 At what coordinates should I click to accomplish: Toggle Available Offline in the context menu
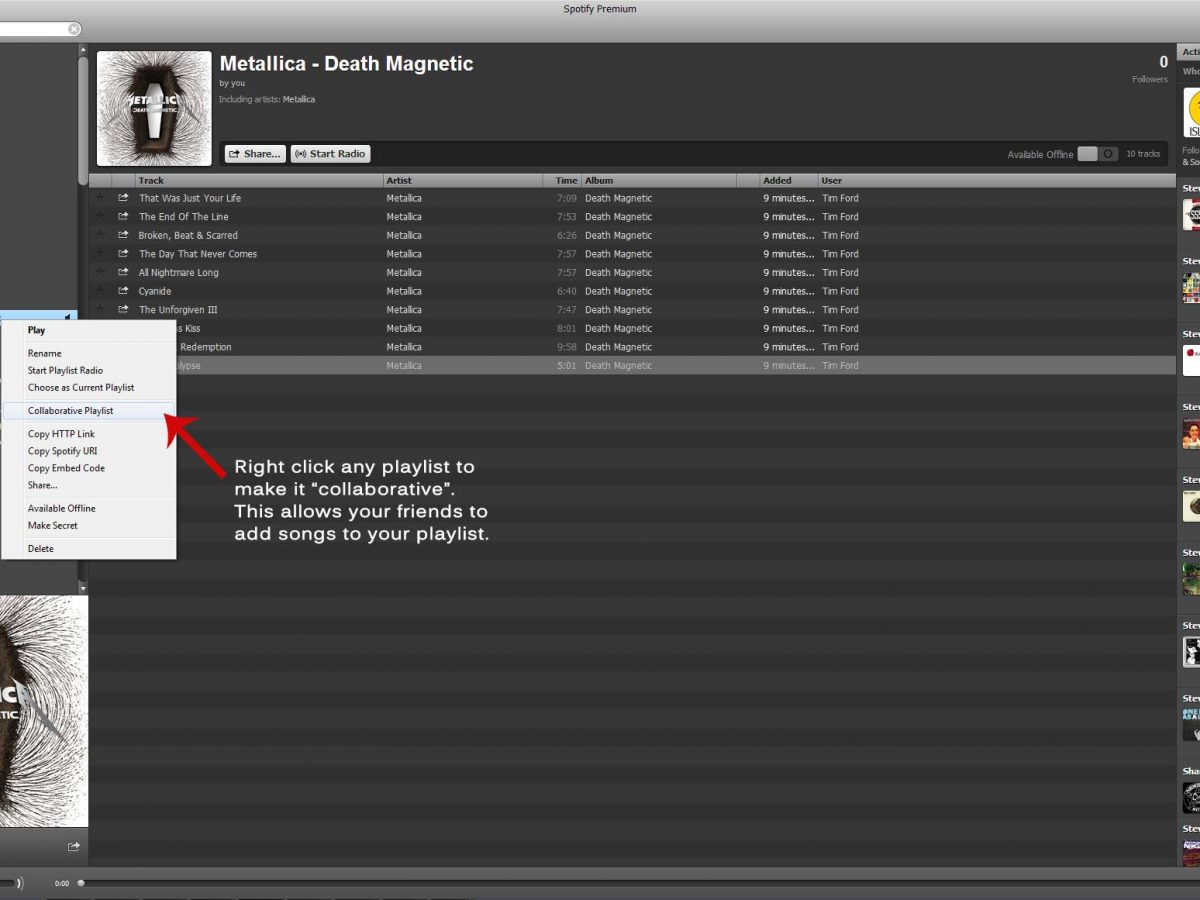point(61,508)
